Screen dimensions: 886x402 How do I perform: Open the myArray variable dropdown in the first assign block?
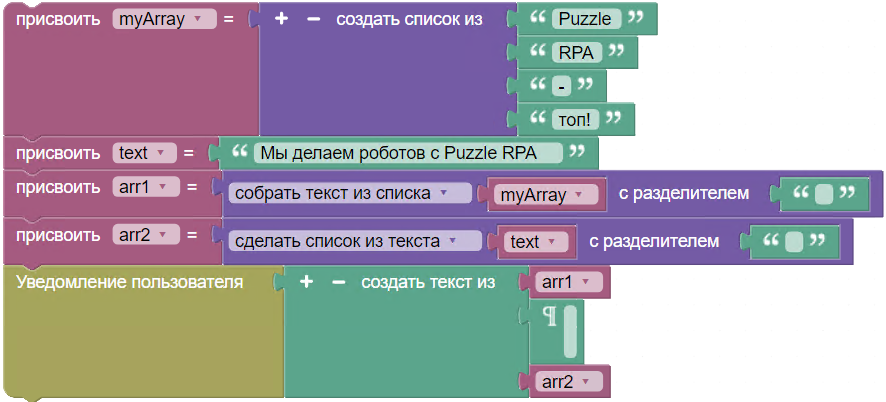pyautogui.click(x=164, y=19)
